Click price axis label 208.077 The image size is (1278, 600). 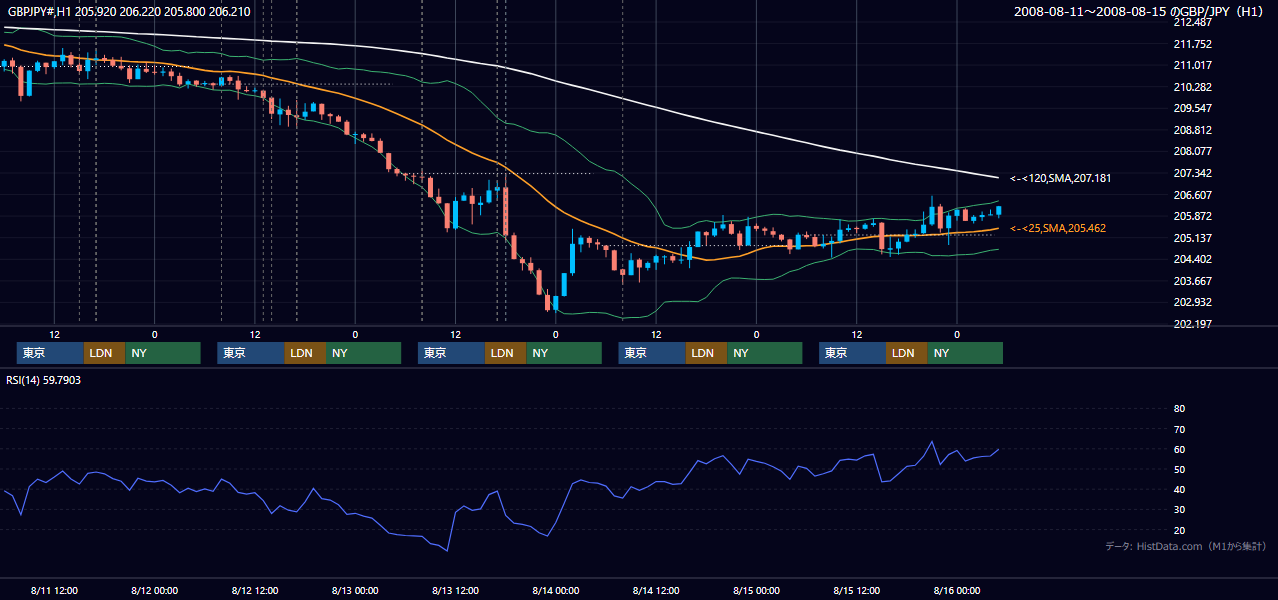click(1193, 152)
